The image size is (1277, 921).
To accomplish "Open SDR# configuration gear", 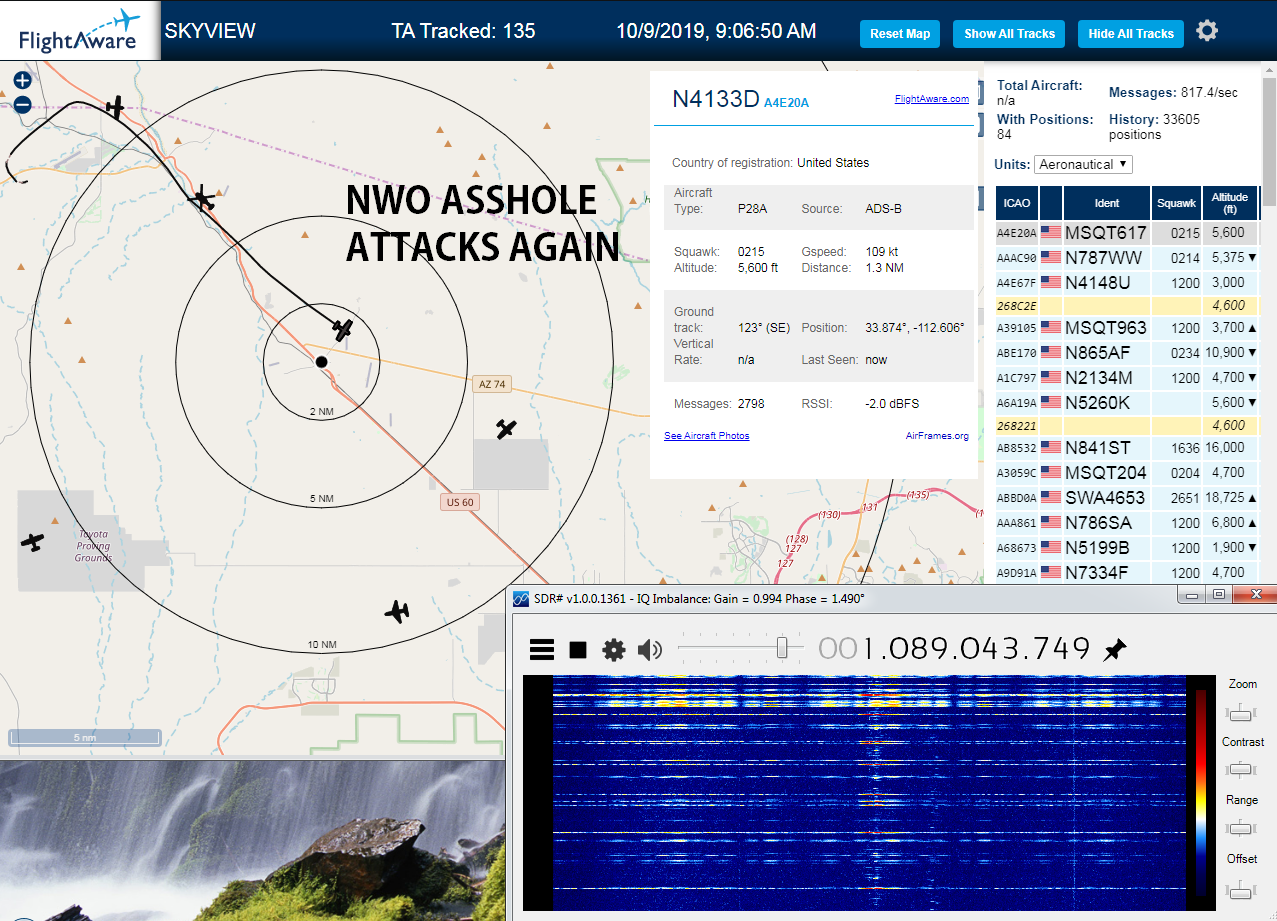I will tap(613, 650).
